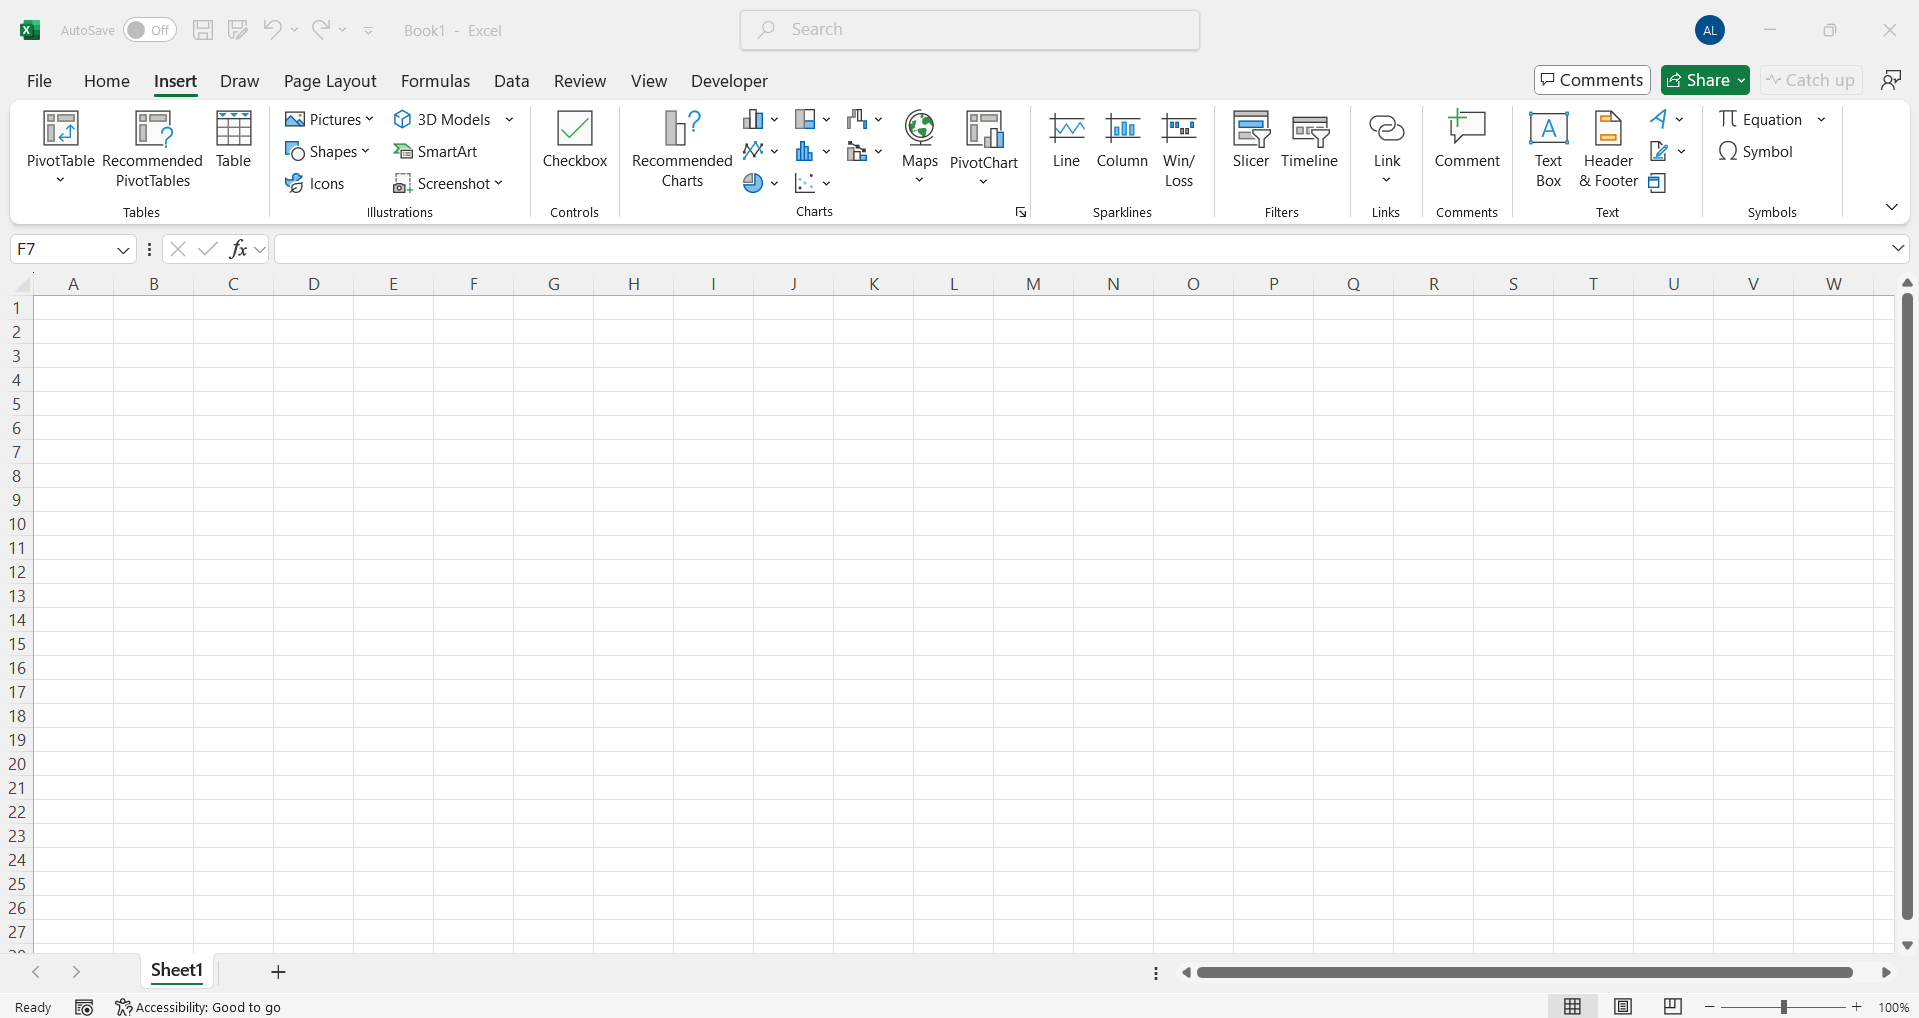Open the 3D Models dropdown arrow
The image size is (1919, 1018).
[509, 119]
